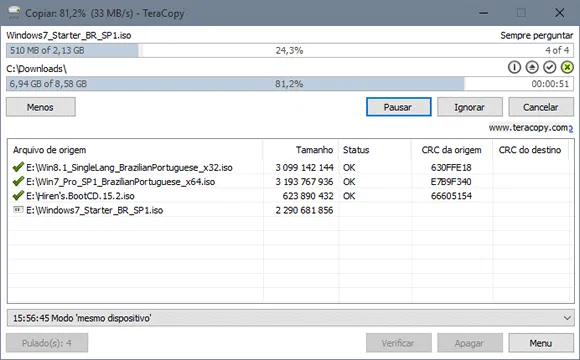Collapse the file list with Menos
Viewport: 580px width, 360px height.
pos(41,107)
